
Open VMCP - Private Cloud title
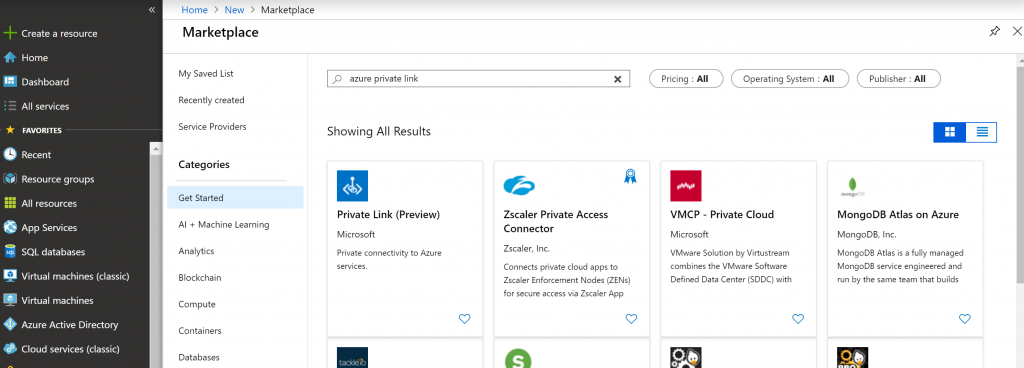722,215
